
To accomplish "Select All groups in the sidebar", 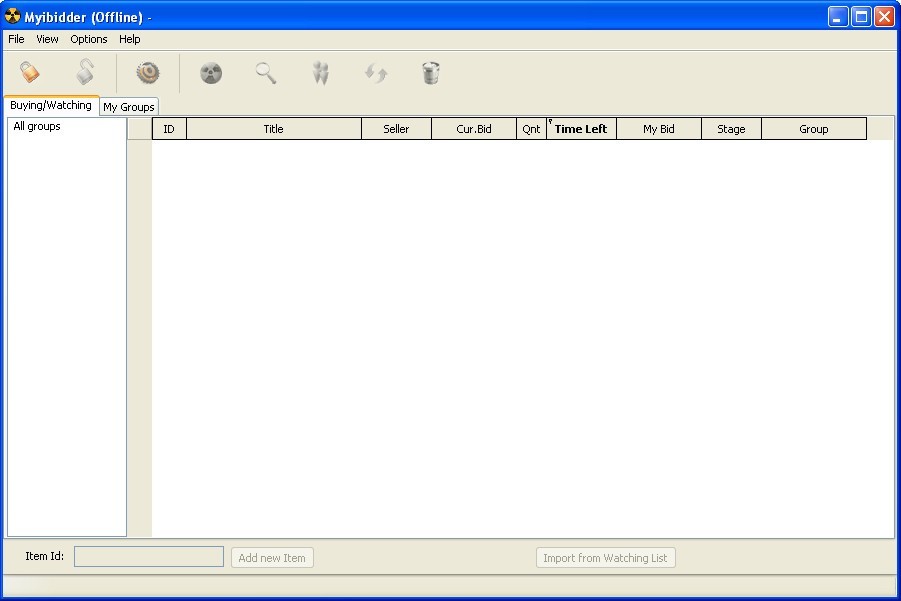I will (36, 125).
